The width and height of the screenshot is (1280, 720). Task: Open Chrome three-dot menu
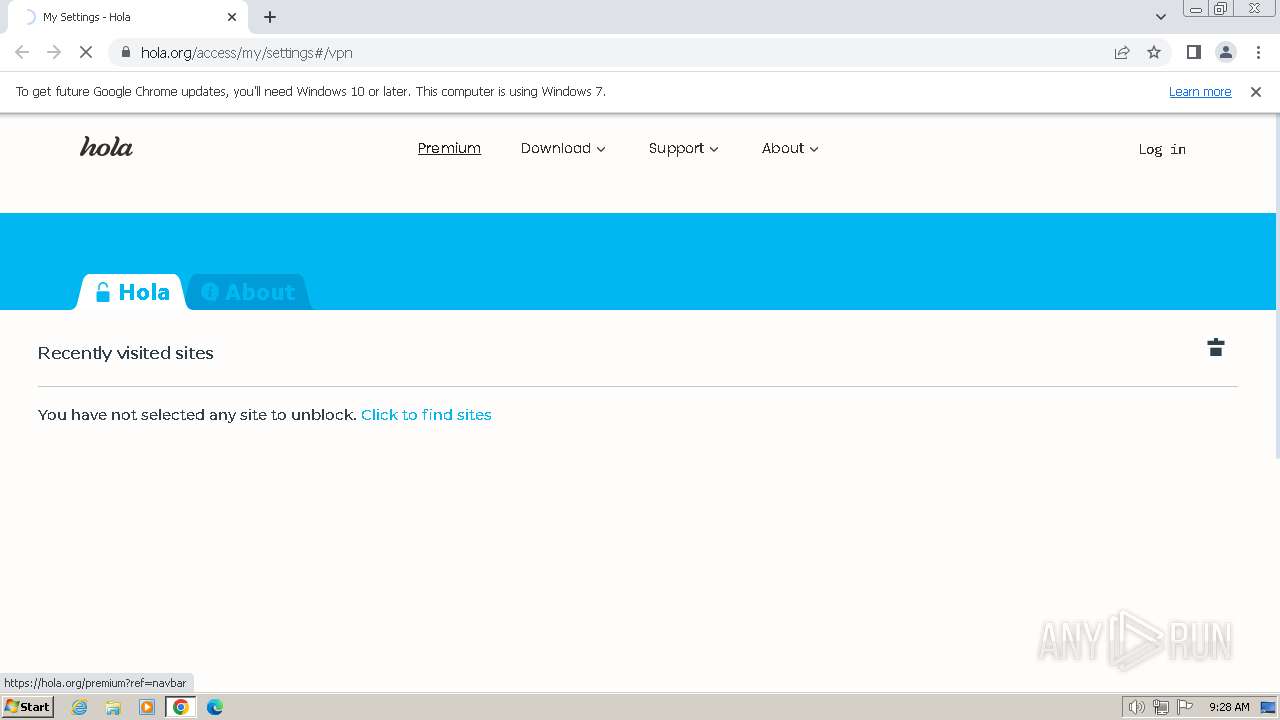(x=1258, y=52)
